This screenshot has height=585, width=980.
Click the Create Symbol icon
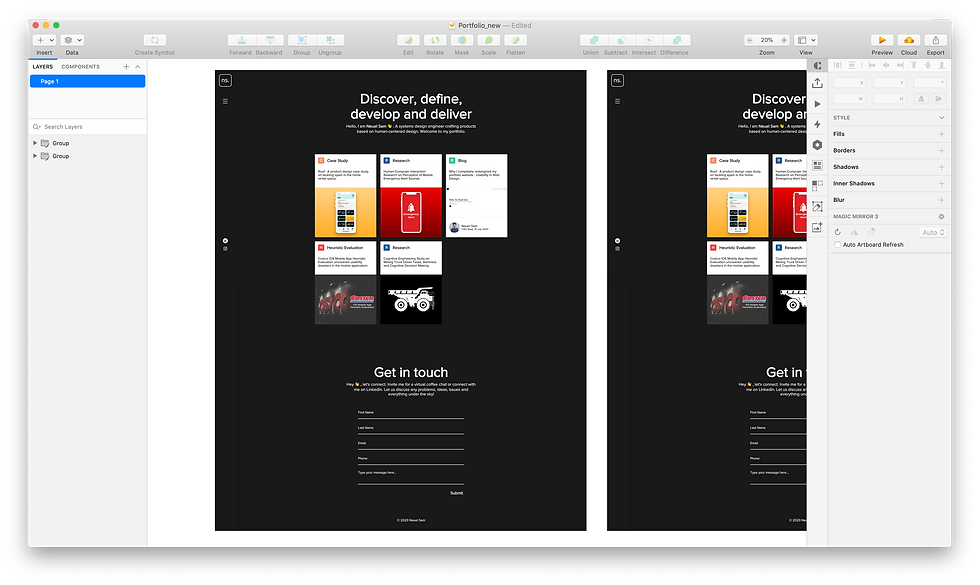coord(154,40)
